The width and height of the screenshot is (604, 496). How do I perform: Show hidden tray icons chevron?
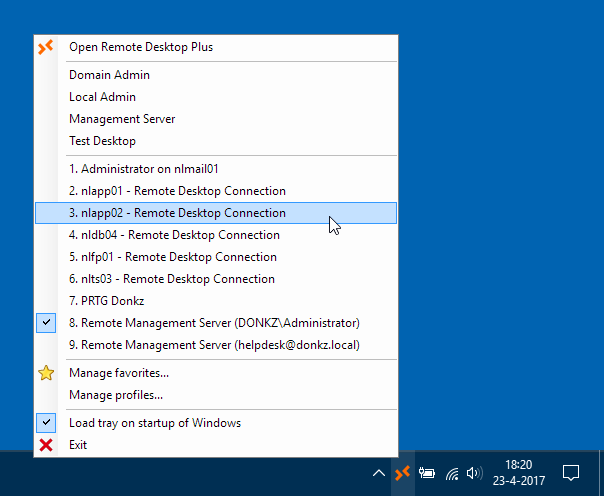pos(379,473)
